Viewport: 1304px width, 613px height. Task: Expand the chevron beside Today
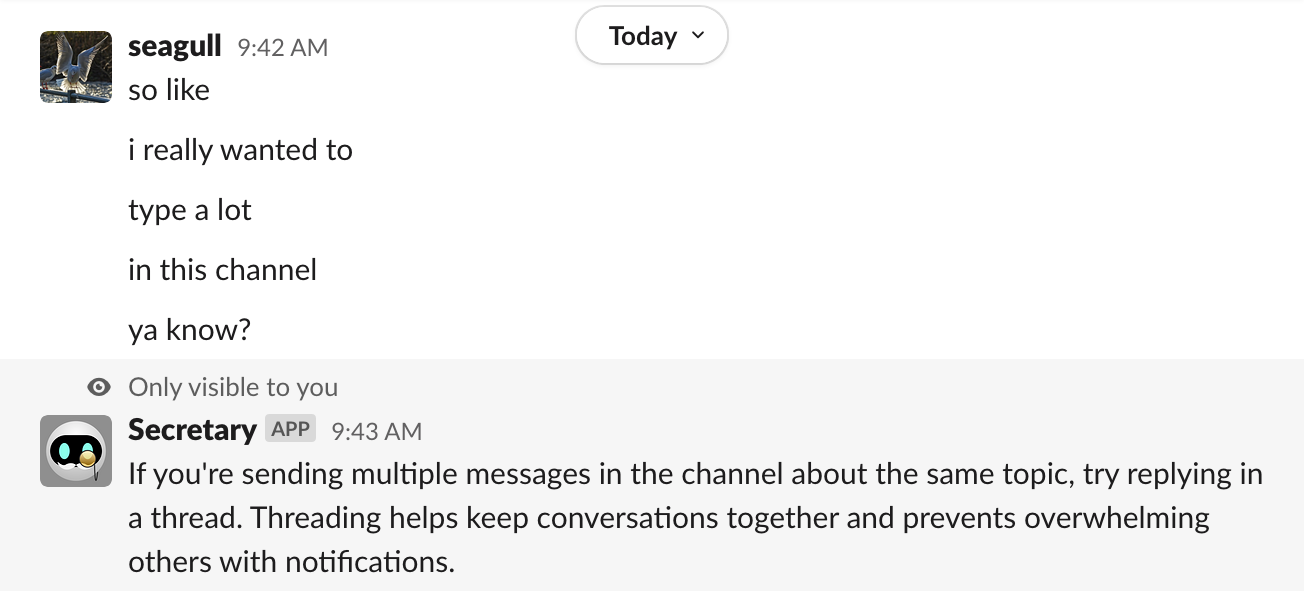(698, 36)
